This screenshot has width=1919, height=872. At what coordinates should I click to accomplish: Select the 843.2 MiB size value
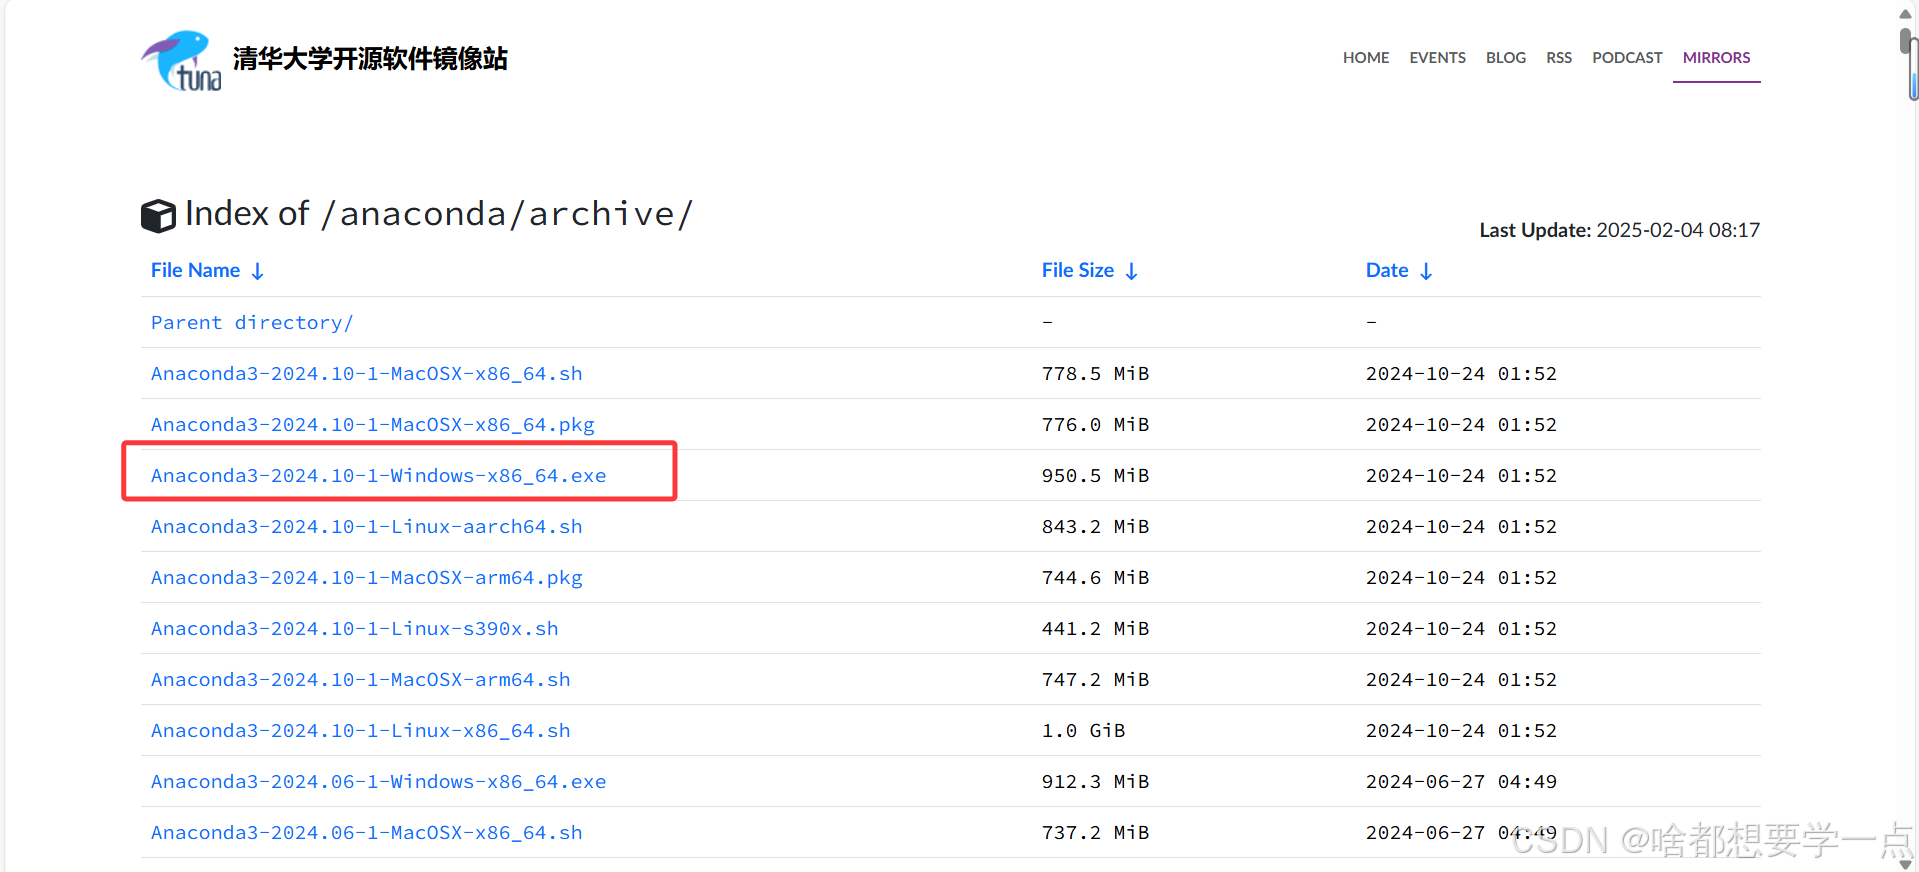[1095, 527]
